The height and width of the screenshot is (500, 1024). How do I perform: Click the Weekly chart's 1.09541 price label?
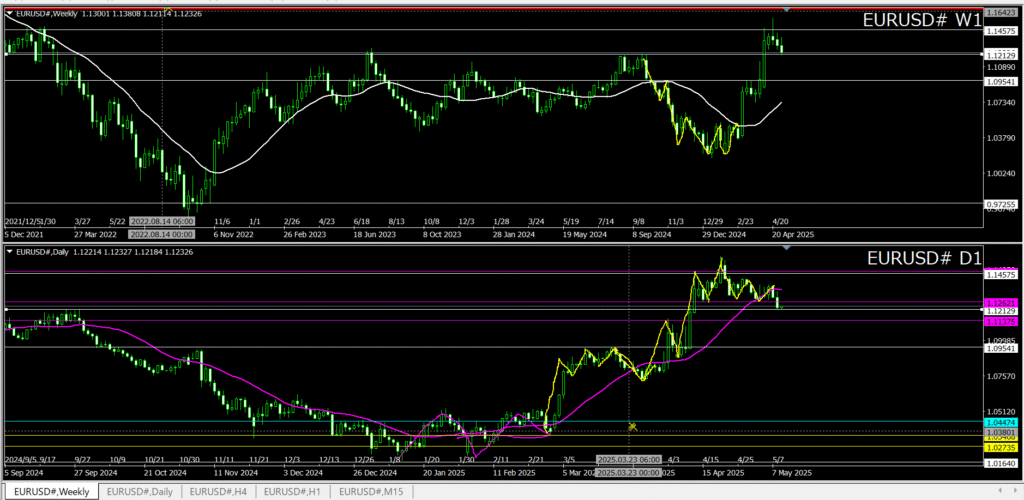click(1001, 81)
